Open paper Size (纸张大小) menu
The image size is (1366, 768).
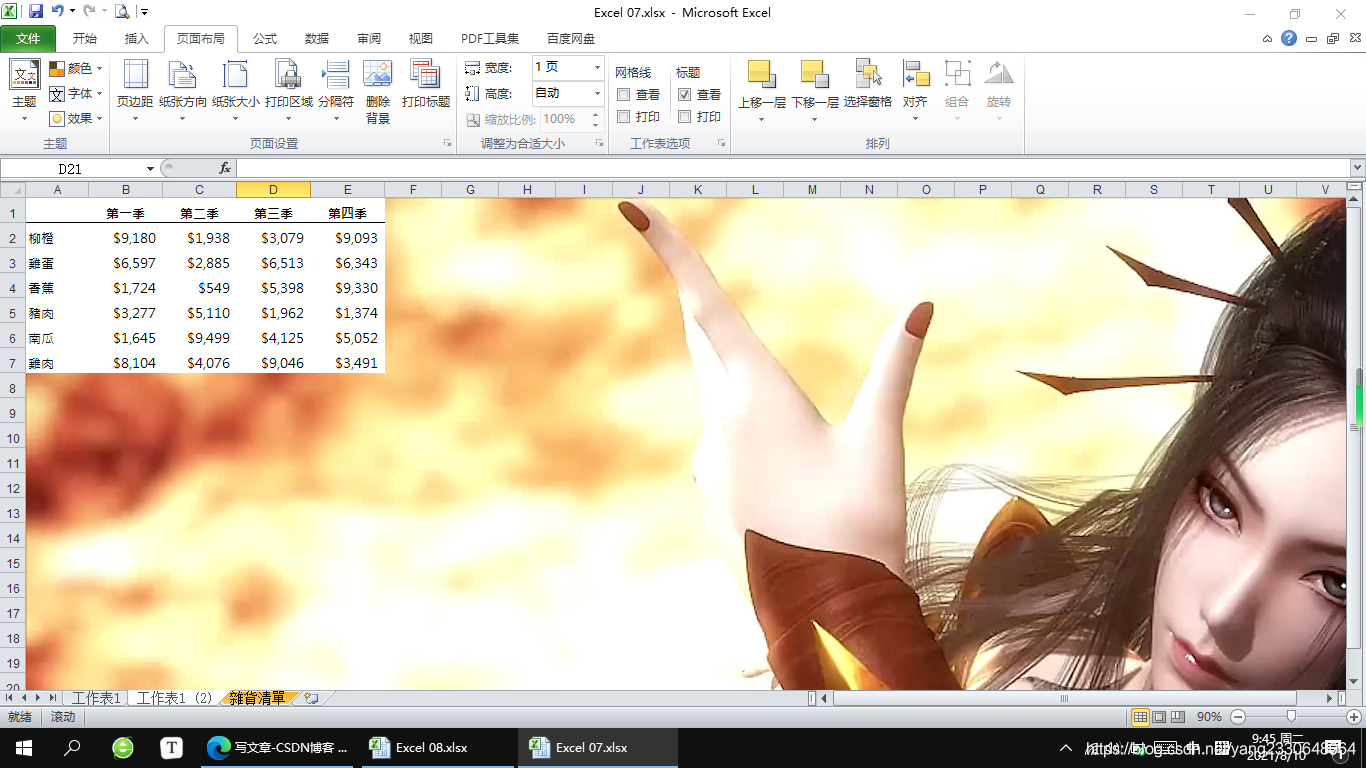[235, 90]
